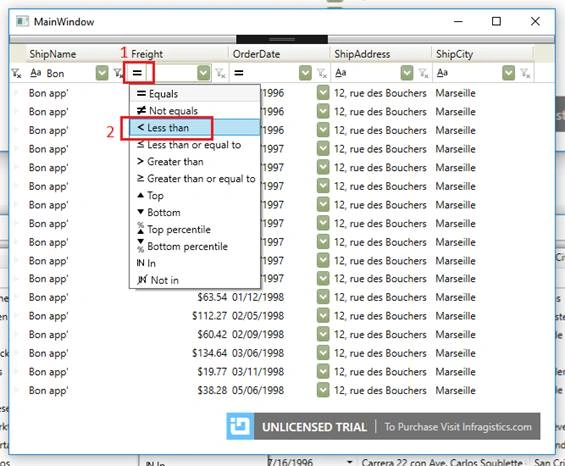Viewport: 565px width, 466px height.
Task: Open date dropdown for the 01/12/1998 row
Action: tap(323, 297)
